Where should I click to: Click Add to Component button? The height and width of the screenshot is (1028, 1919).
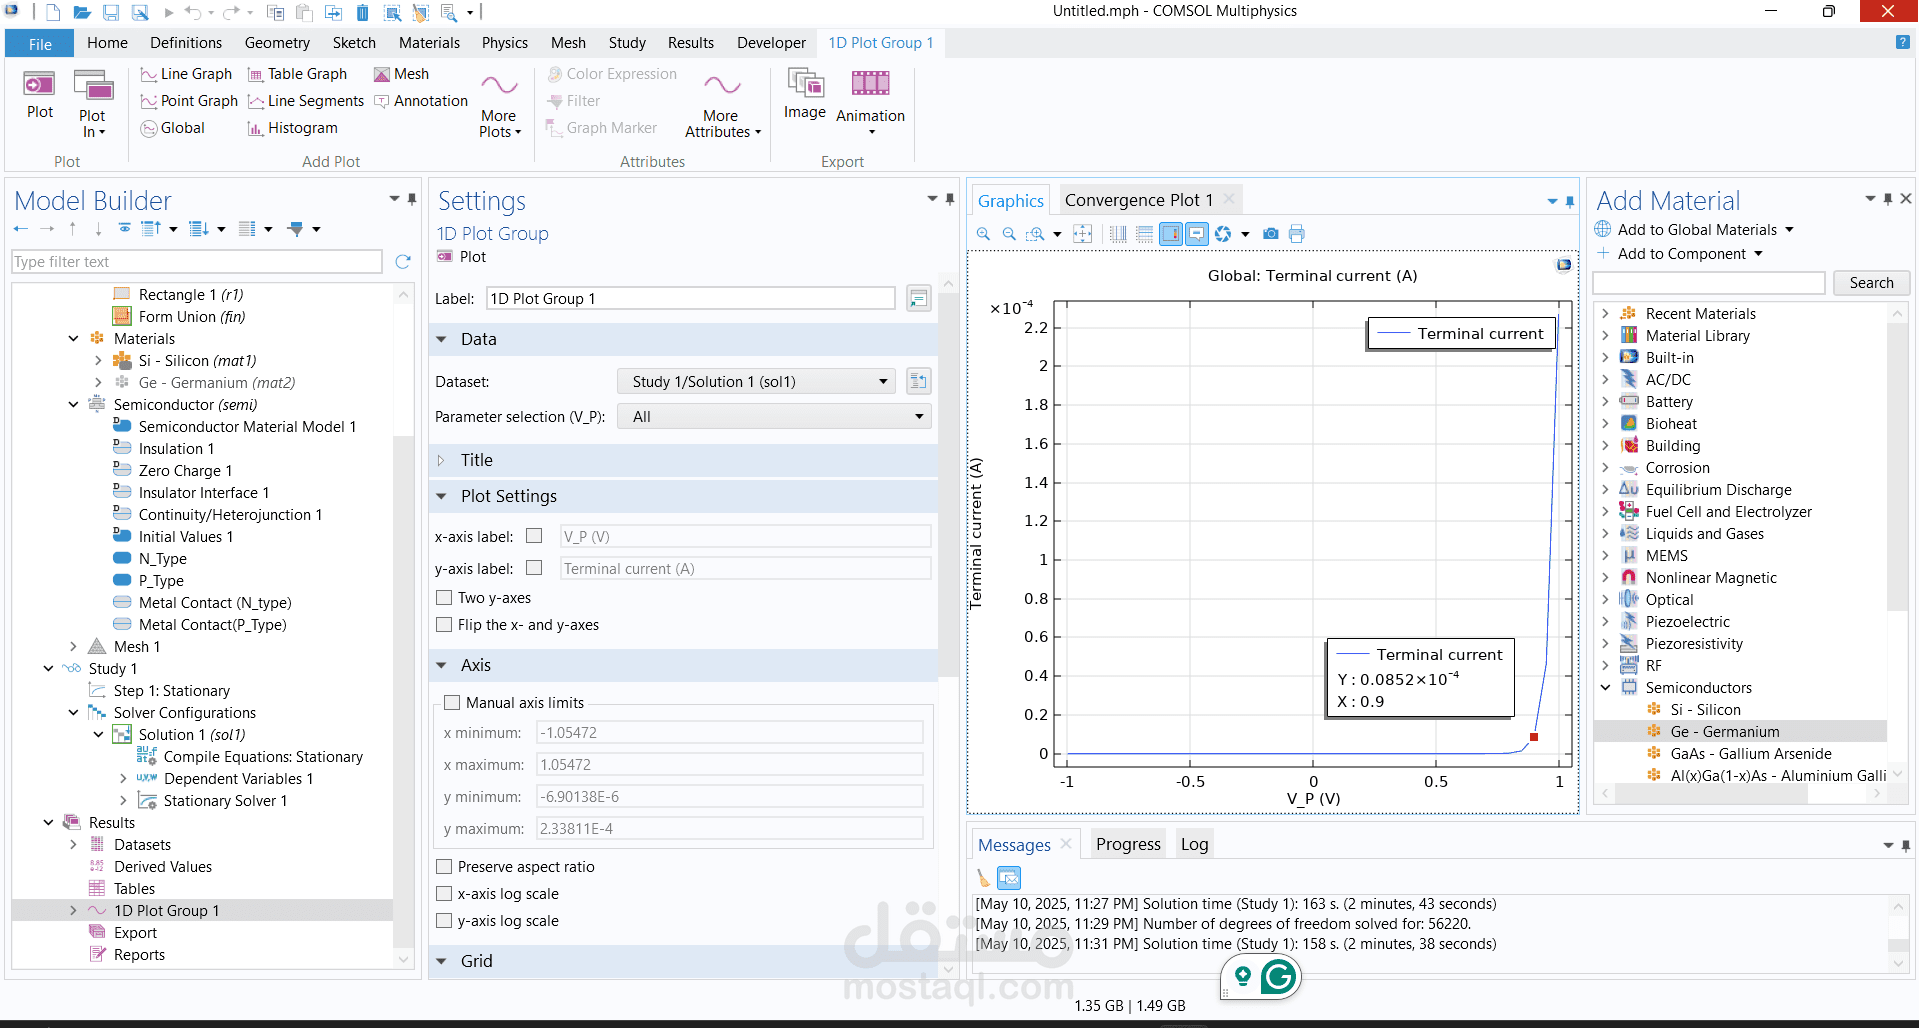click(1681, 254)
